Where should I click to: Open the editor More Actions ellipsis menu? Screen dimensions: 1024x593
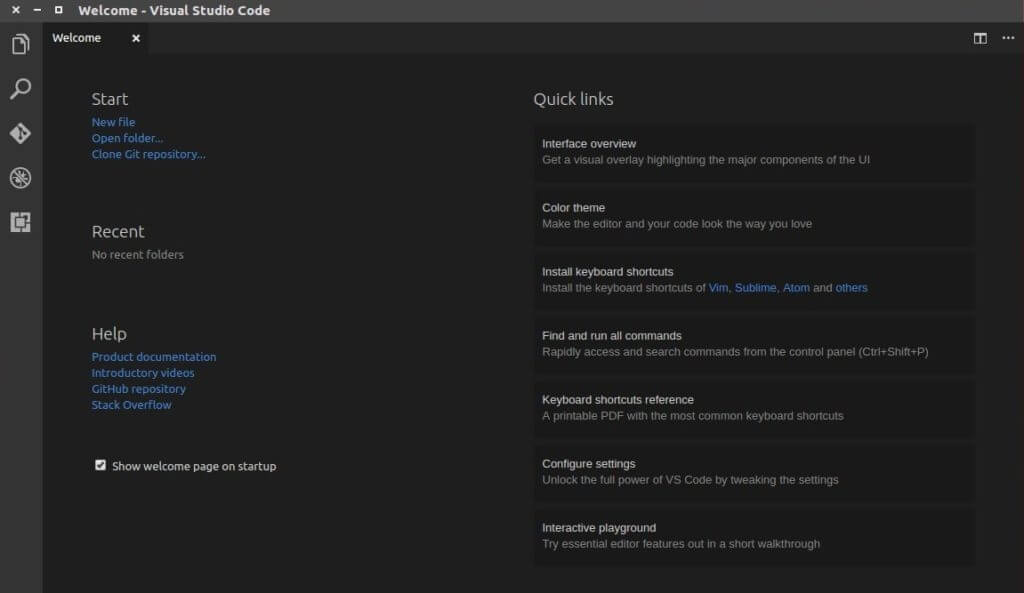coord(1008,38)
